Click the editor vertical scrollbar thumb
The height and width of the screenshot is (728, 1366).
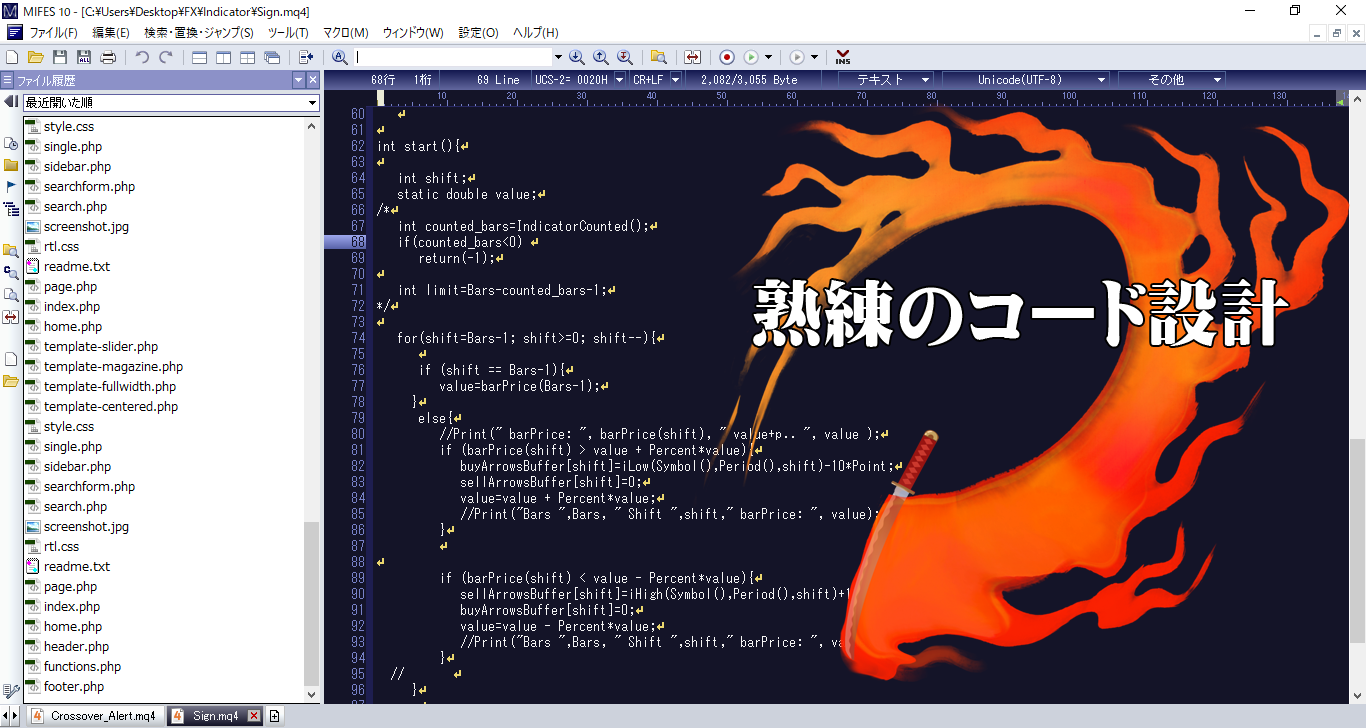tap(1357, 540)
